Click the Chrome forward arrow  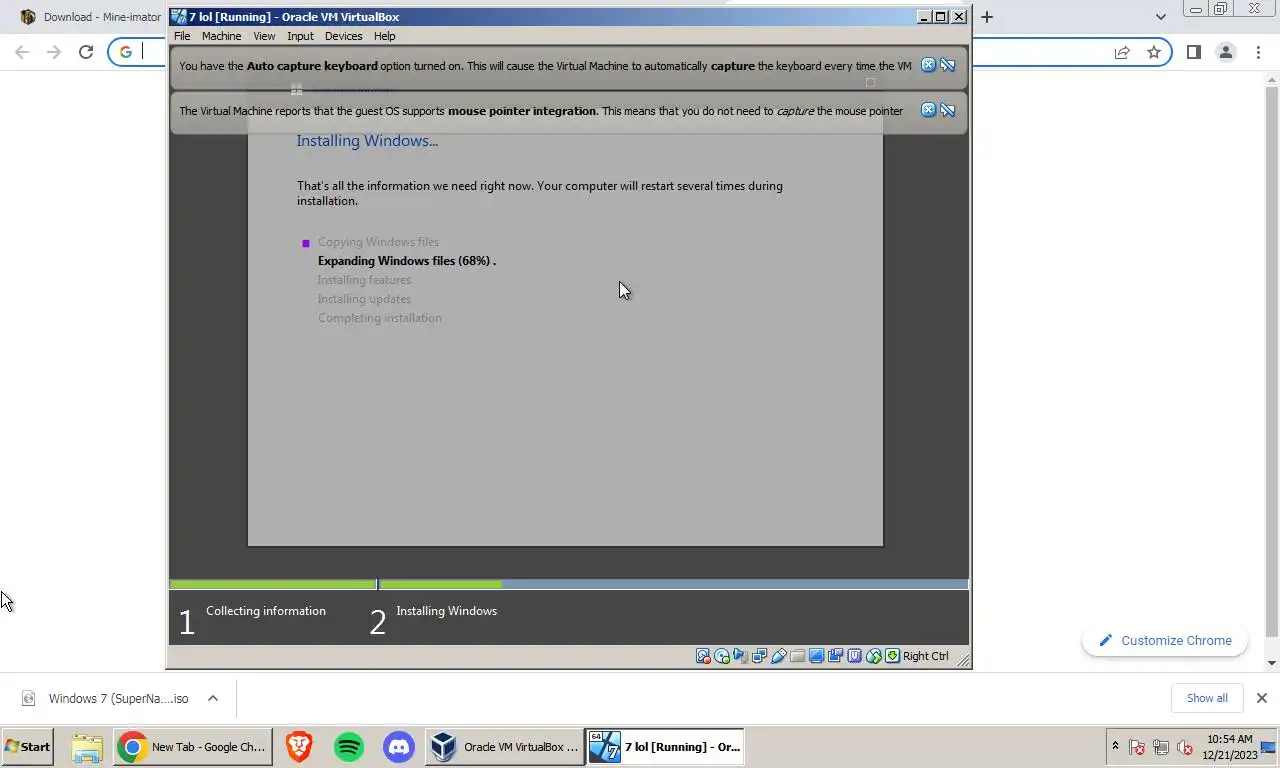point(54,52)
